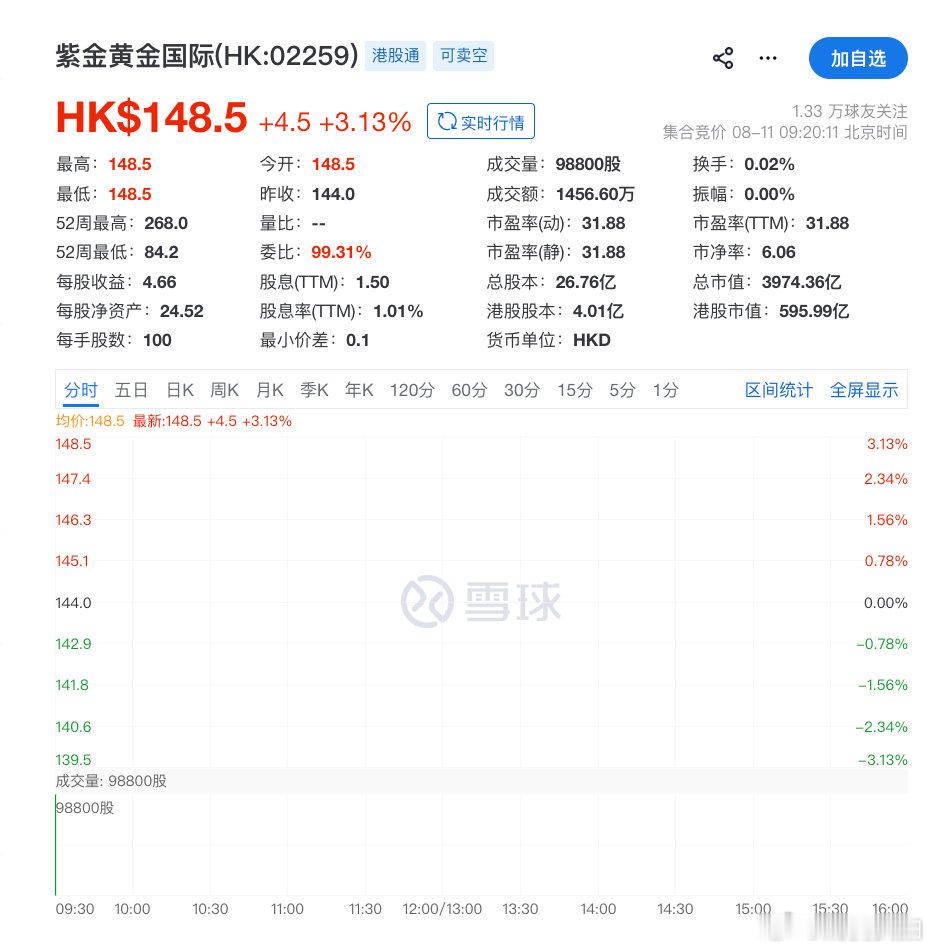Click the 11:30 time axis label
This screenshot has height=950, width=932.
pyautogui.click(x=365, y=909)
